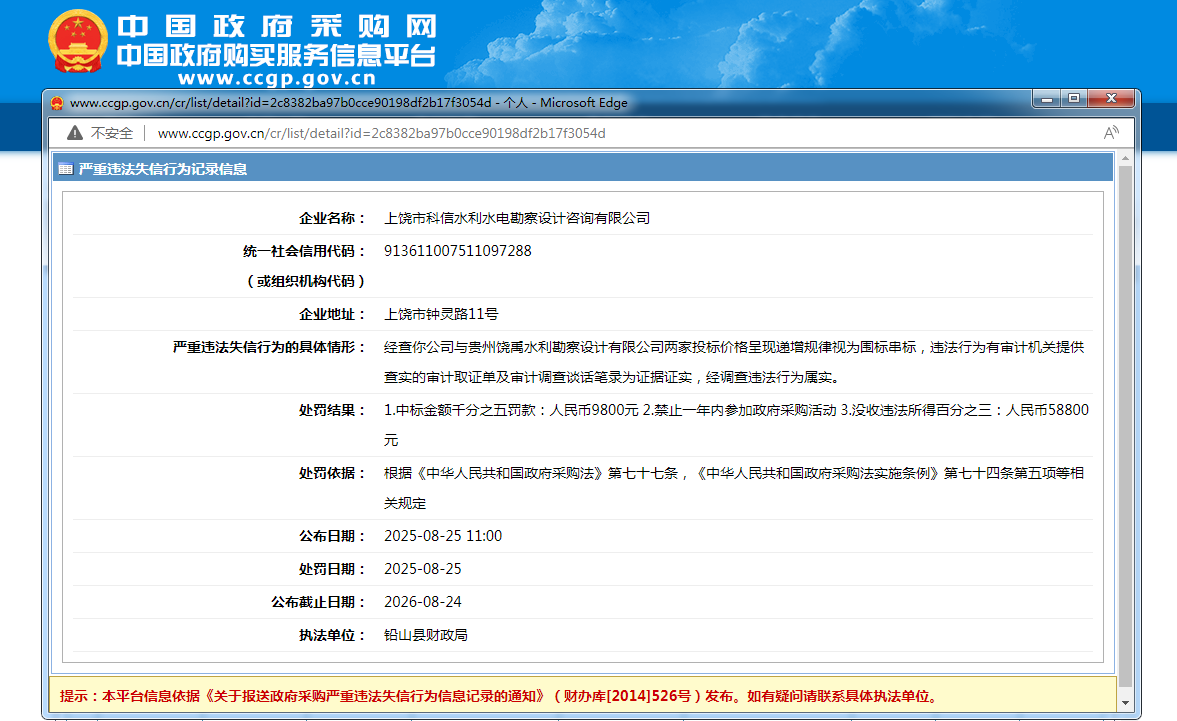This screenshot has height=721, width=1177.
Task: Click credit code 913611007511097288
Action: pos(458,251)
